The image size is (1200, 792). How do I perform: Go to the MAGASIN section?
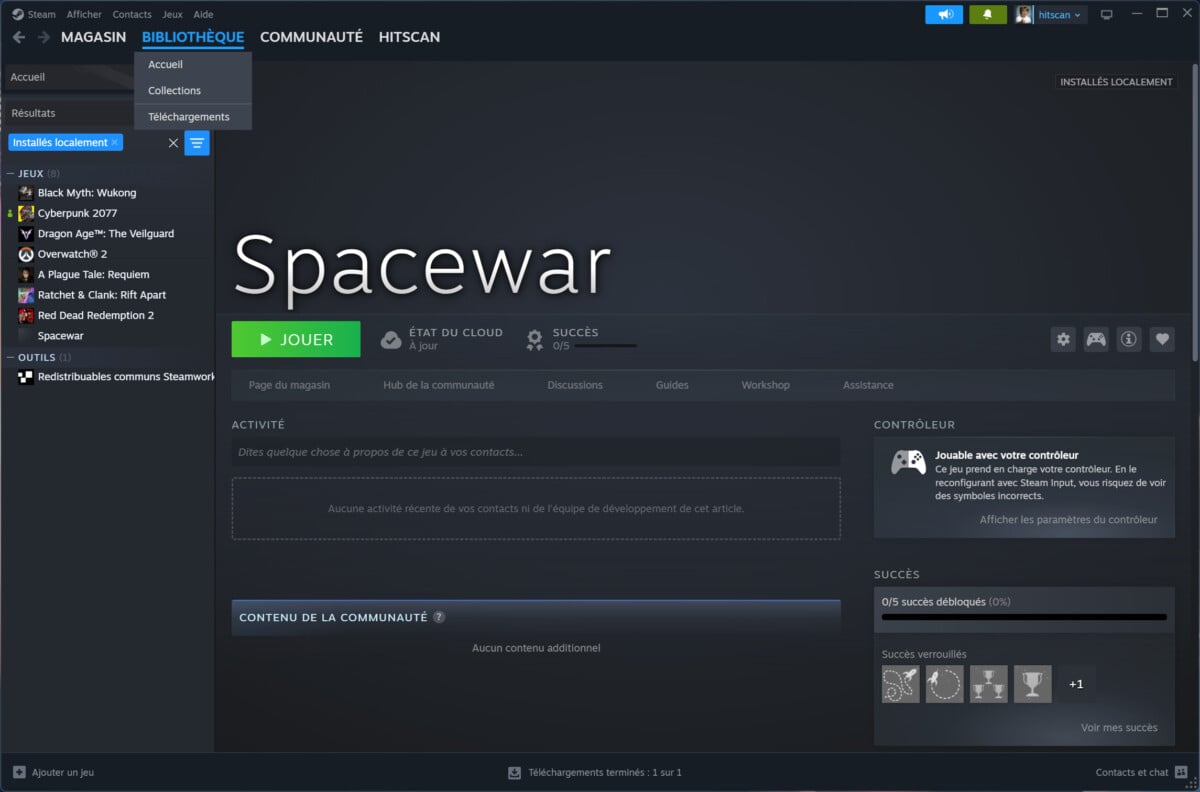(94, 37)
